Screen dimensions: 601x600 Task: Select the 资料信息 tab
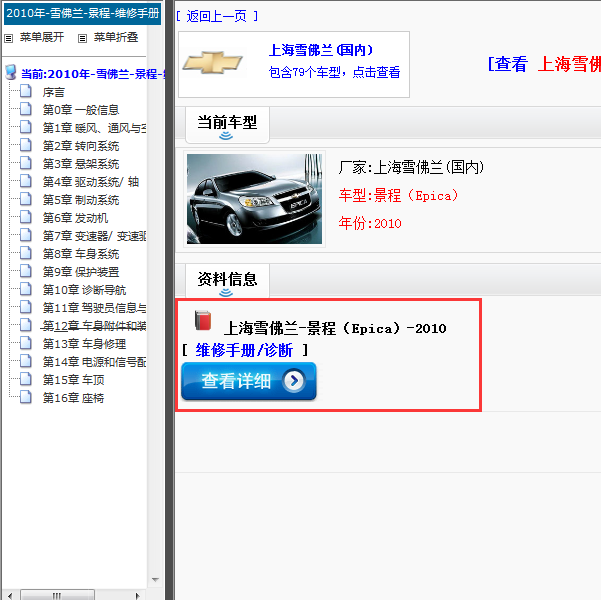(227, 281)
